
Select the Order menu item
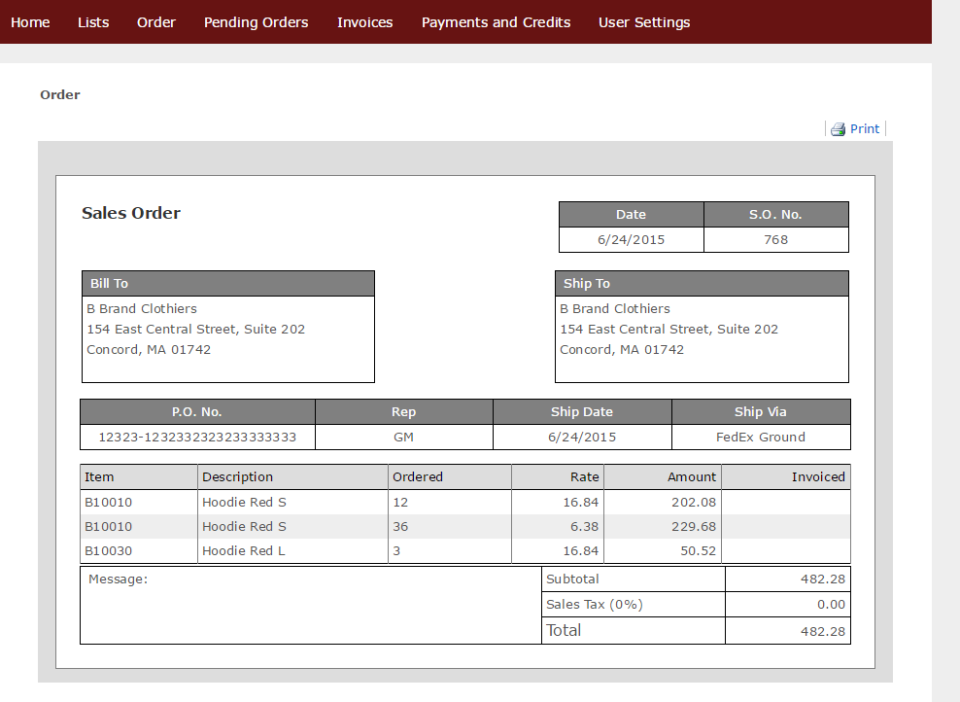point(156,21)
